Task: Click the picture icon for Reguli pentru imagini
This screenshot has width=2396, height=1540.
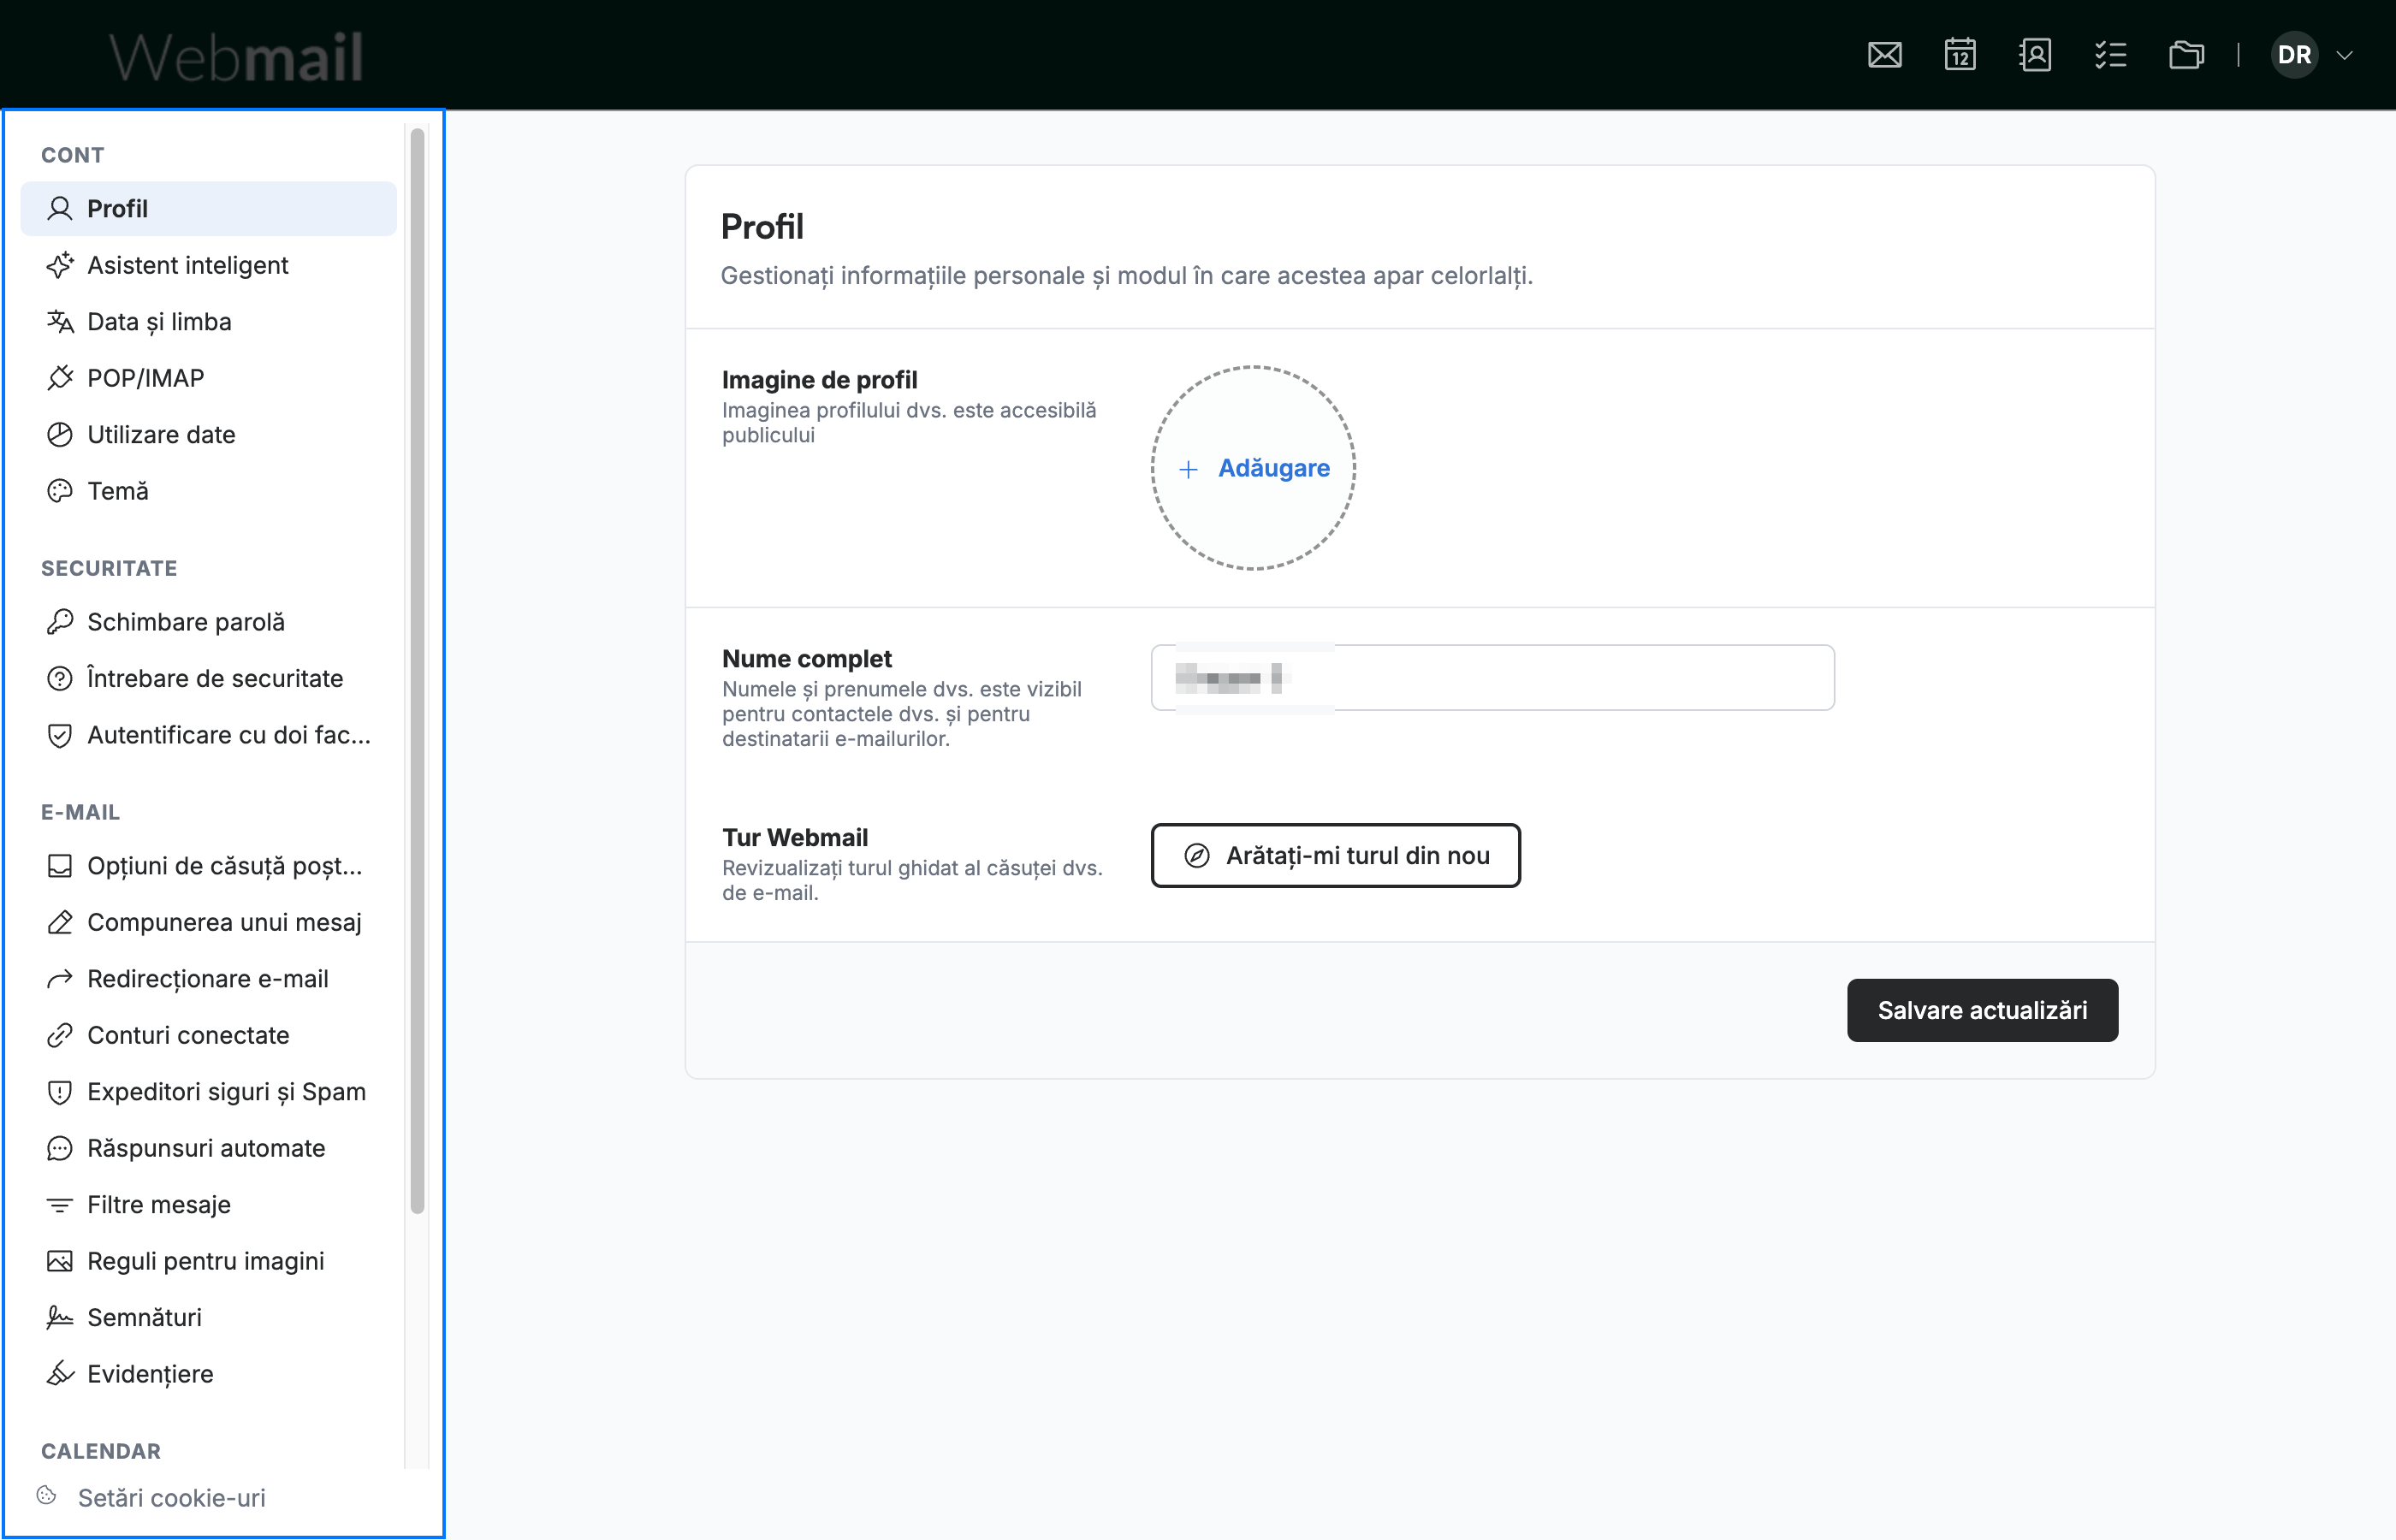Action: coord(60,1261)
